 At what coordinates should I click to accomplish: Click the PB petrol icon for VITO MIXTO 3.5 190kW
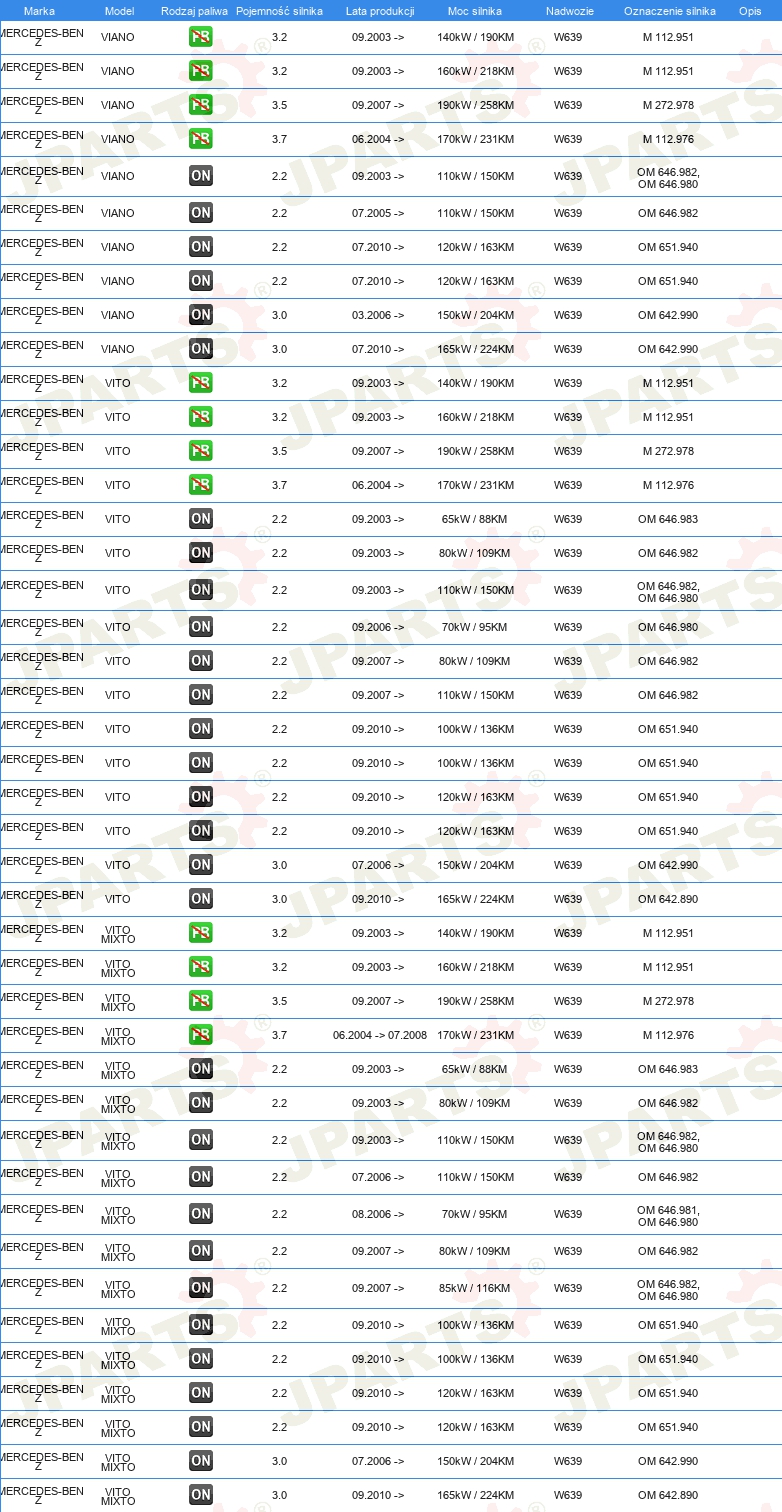pyautogui.click(x=201, y=1001)
